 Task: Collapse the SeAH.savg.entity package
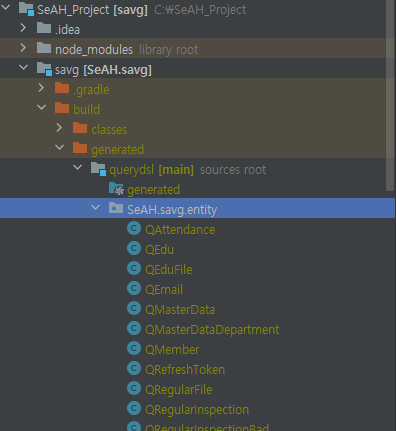click(95, 207)
